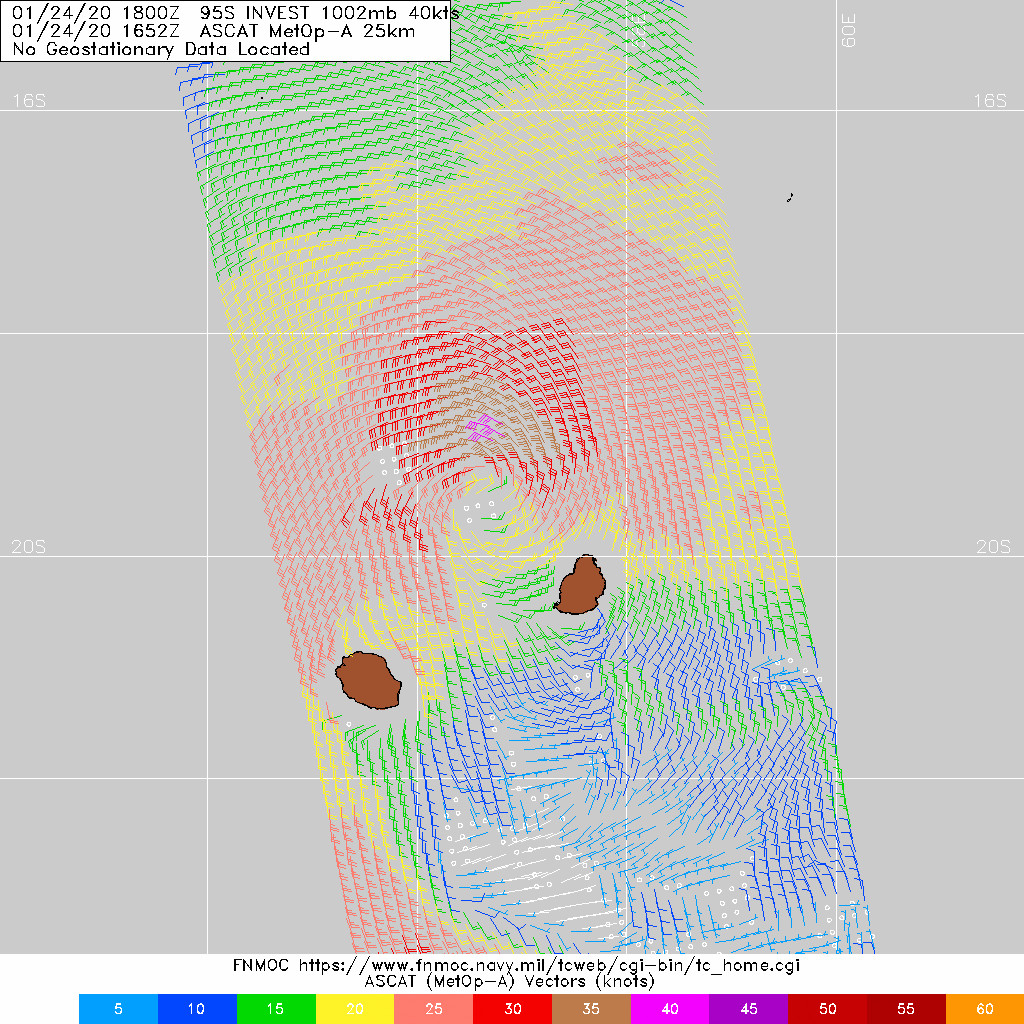
Task: Click the Réunion island shape
Action: click(x=367, y=680)
